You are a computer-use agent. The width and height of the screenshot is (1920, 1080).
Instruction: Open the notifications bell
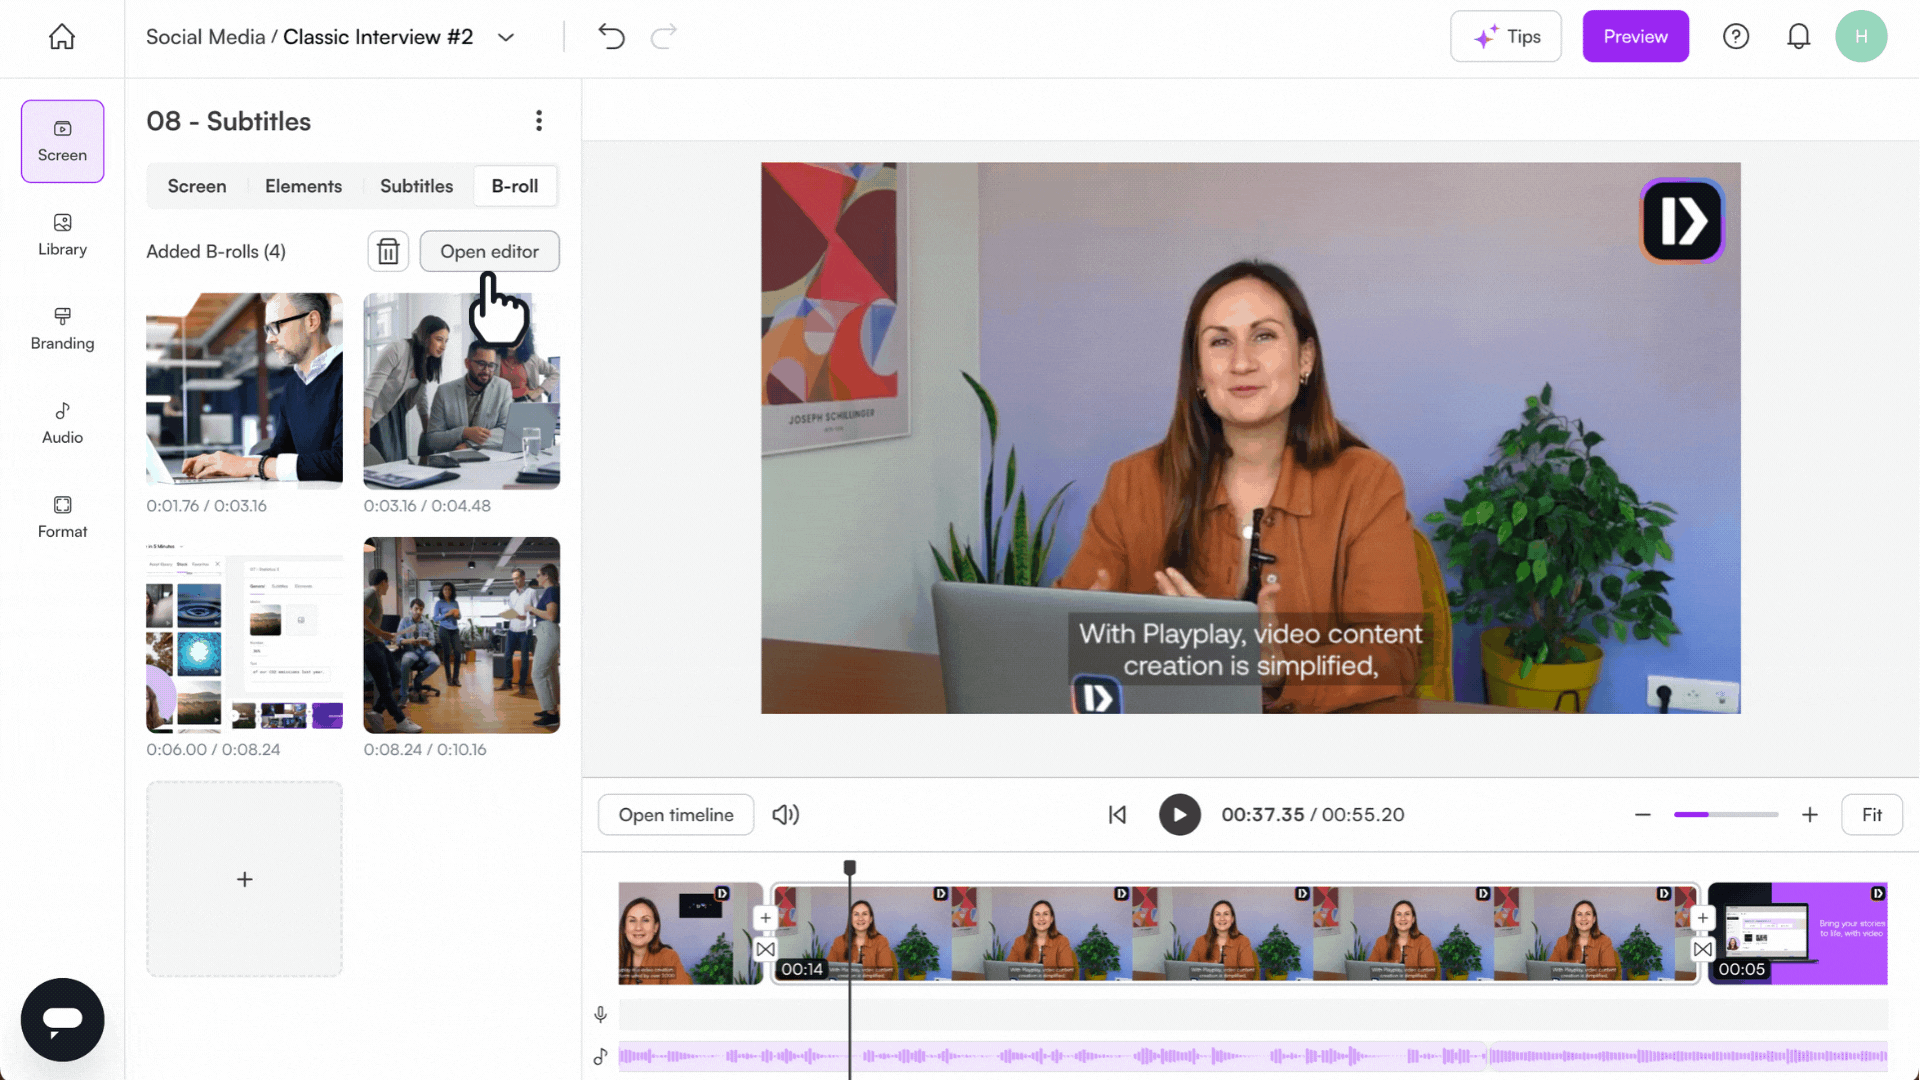click(x=1798, y=37)
